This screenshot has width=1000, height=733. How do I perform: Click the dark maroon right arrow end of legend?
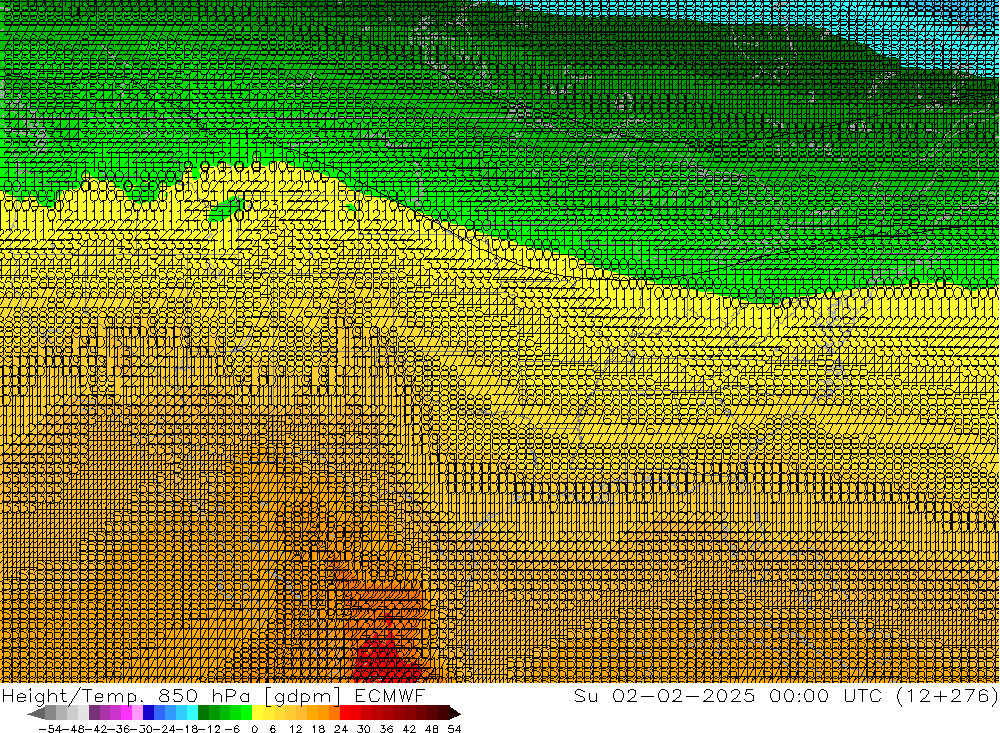click(x=455, y=713)
